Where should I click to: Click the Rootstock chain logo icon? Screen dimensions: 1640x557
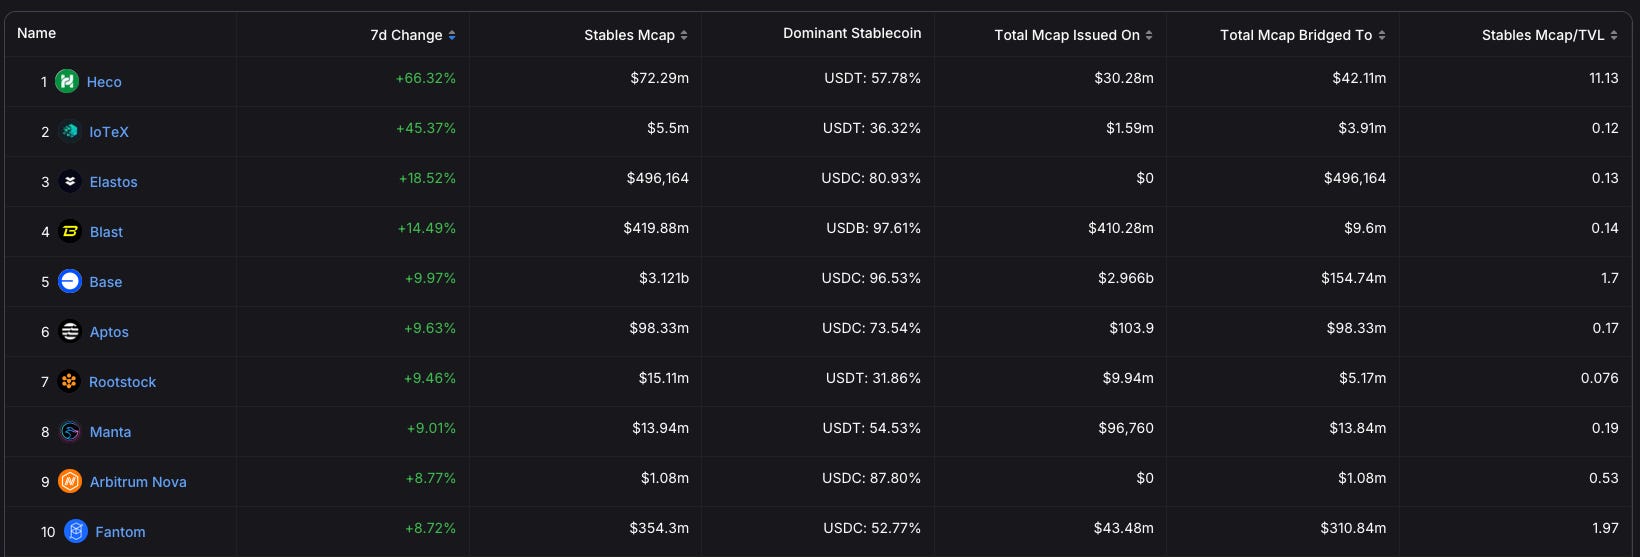pyautogui.click(x=69, y=381)
